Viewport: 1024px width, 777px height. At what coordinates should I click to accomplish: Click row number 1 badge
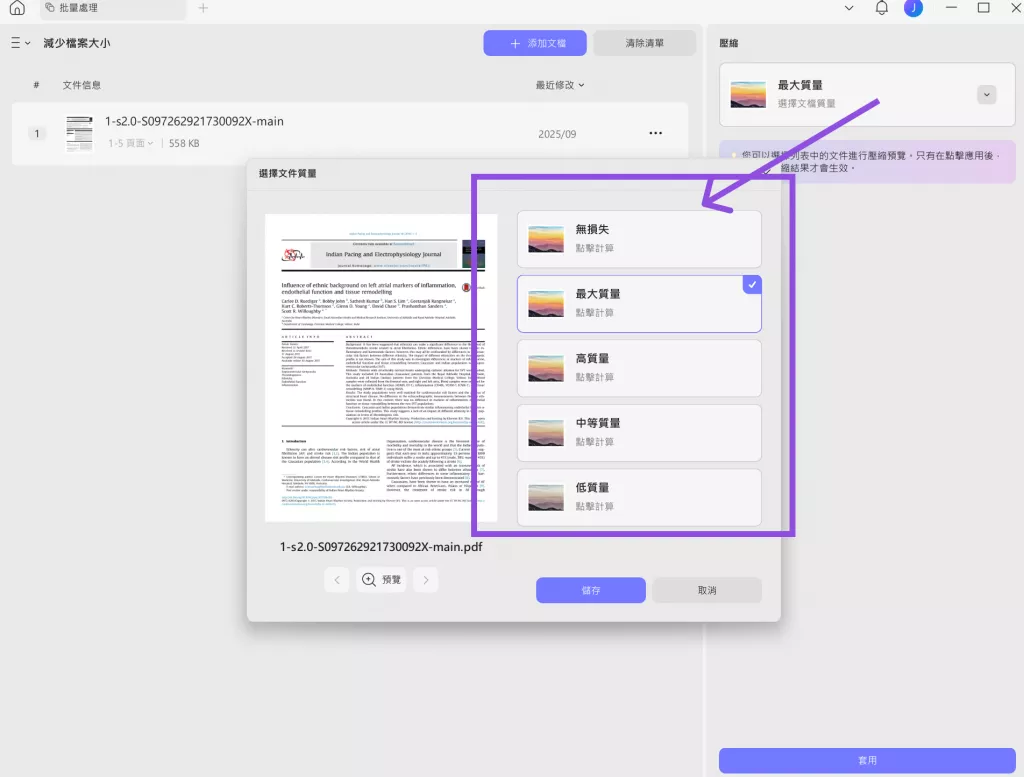[x=37, y=134]
